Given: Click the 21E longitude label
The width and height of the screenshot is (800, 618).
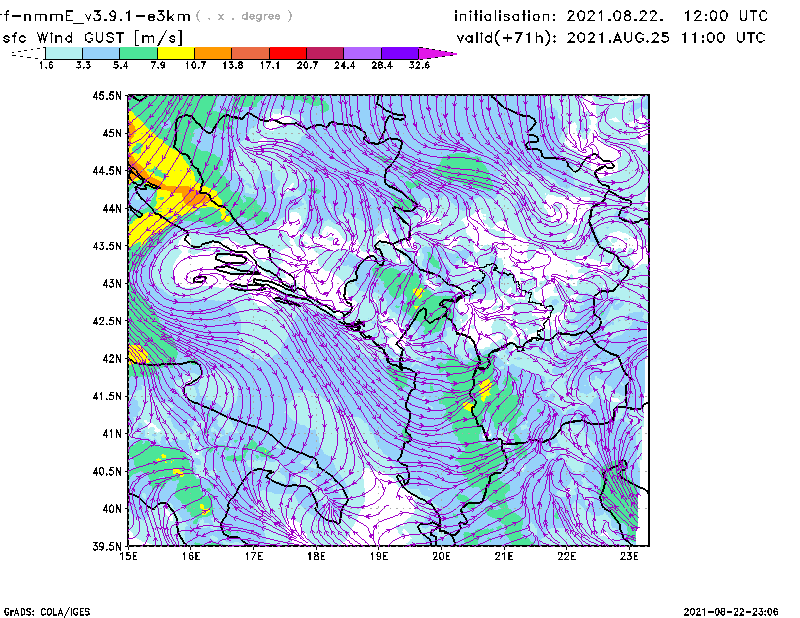Looking at the screenshot, I should 504,556.
